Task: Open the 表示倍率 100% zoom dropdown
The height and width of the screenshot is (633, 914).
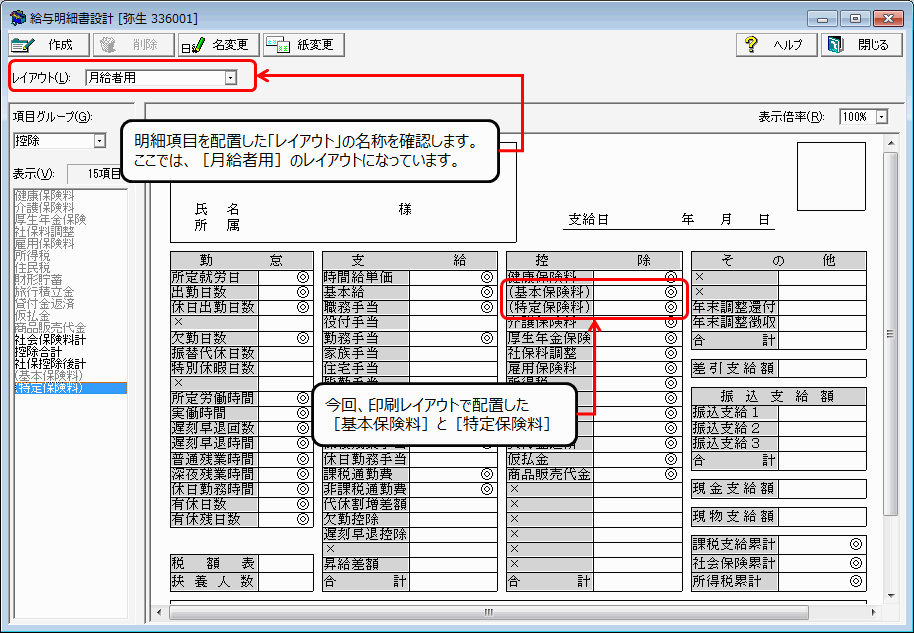Action: click(881, 117)
